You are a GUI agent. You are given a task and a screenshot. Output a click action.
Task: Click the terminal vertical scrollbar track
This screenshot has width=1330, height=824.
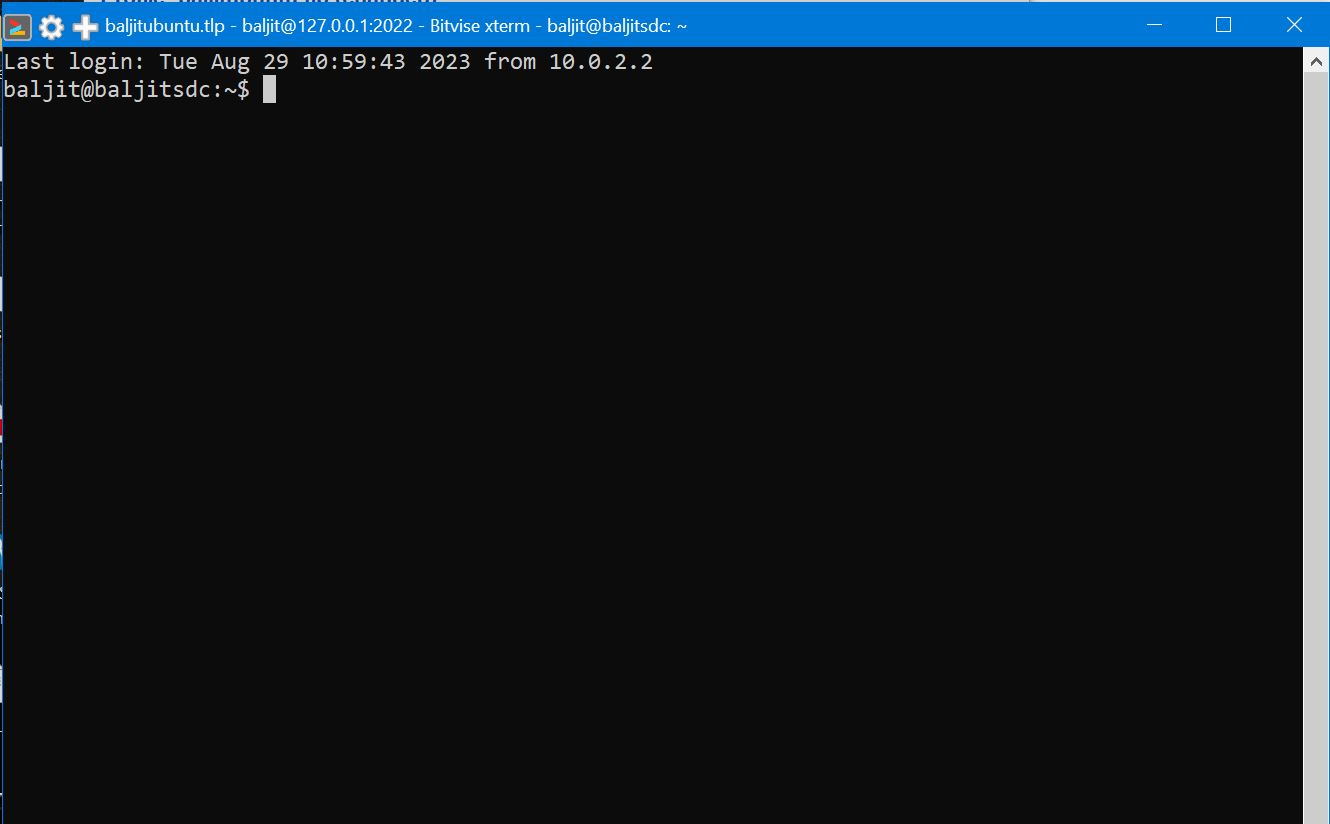[x=1317, y=448]
